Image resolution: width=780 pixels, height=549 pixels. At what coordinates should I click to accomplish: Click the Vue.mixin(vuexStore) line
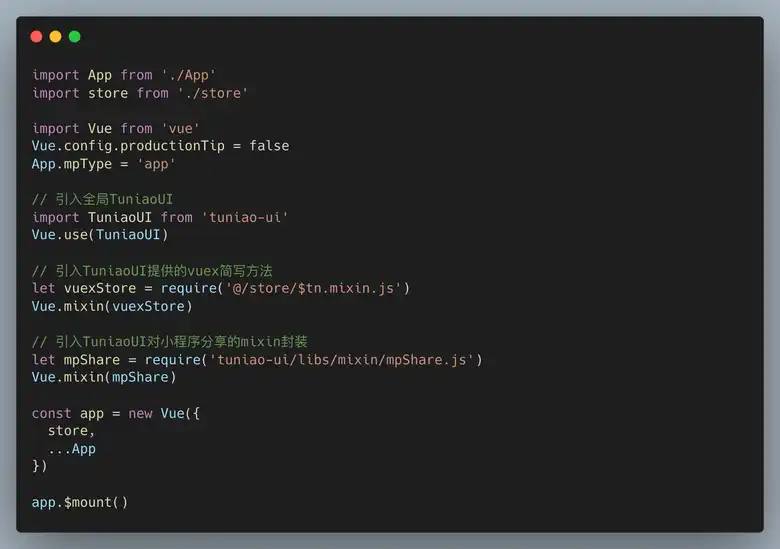pyautogui.click(x=112, y=306)
